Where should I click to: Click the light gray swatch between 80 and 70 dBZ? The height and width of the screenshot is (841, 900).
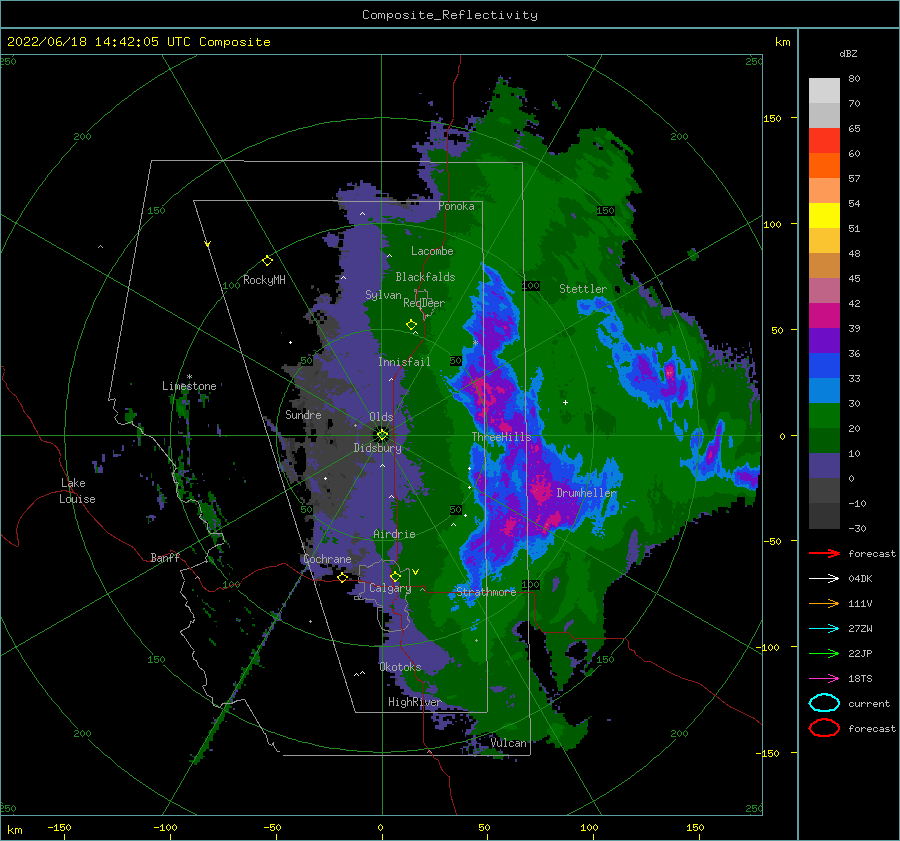point(824,91)
